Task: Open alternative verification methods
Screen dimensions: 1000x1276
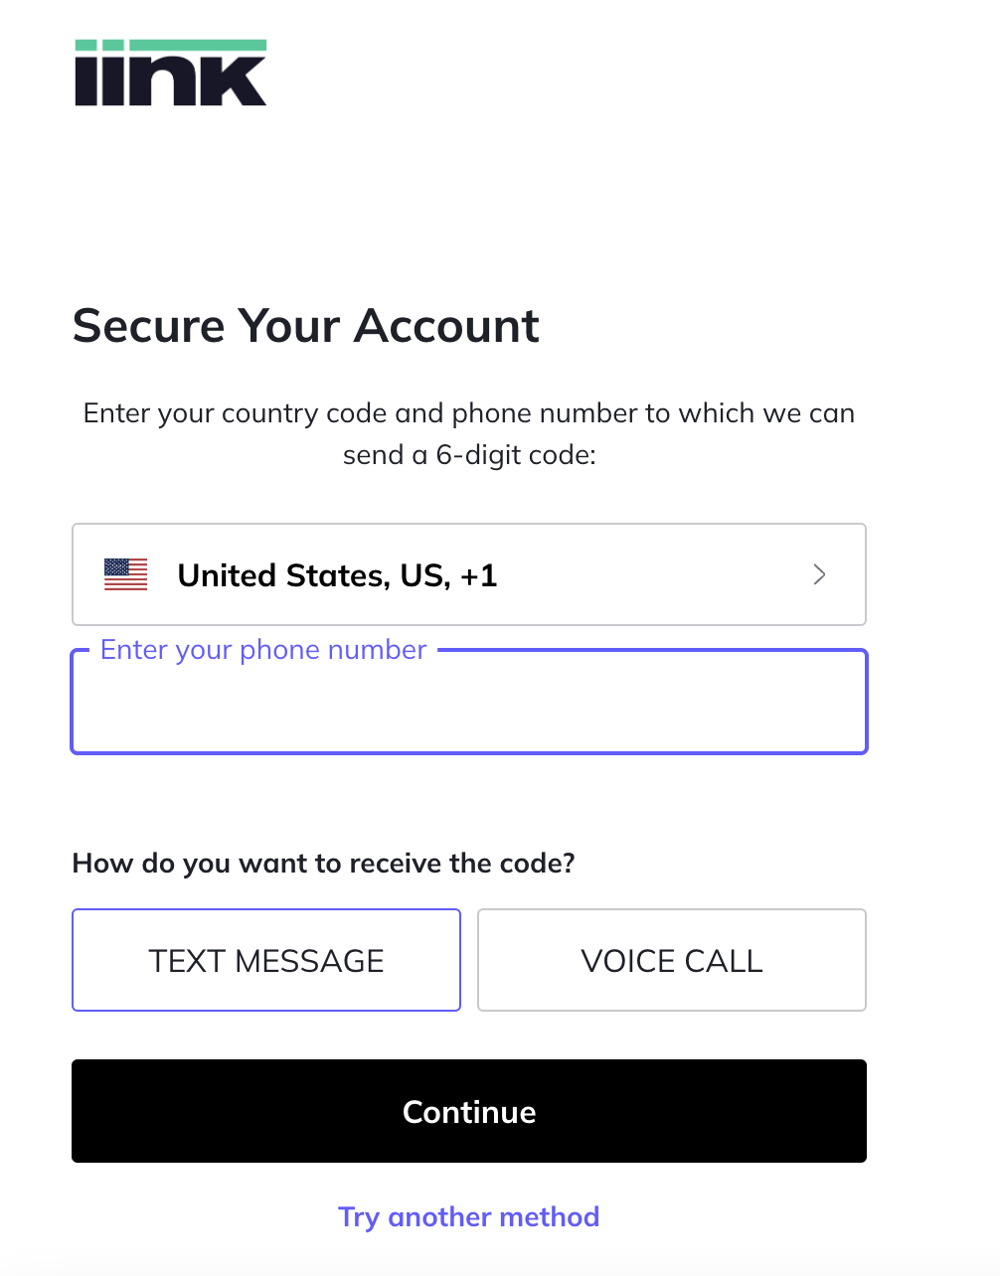Action: point(468,1216)
